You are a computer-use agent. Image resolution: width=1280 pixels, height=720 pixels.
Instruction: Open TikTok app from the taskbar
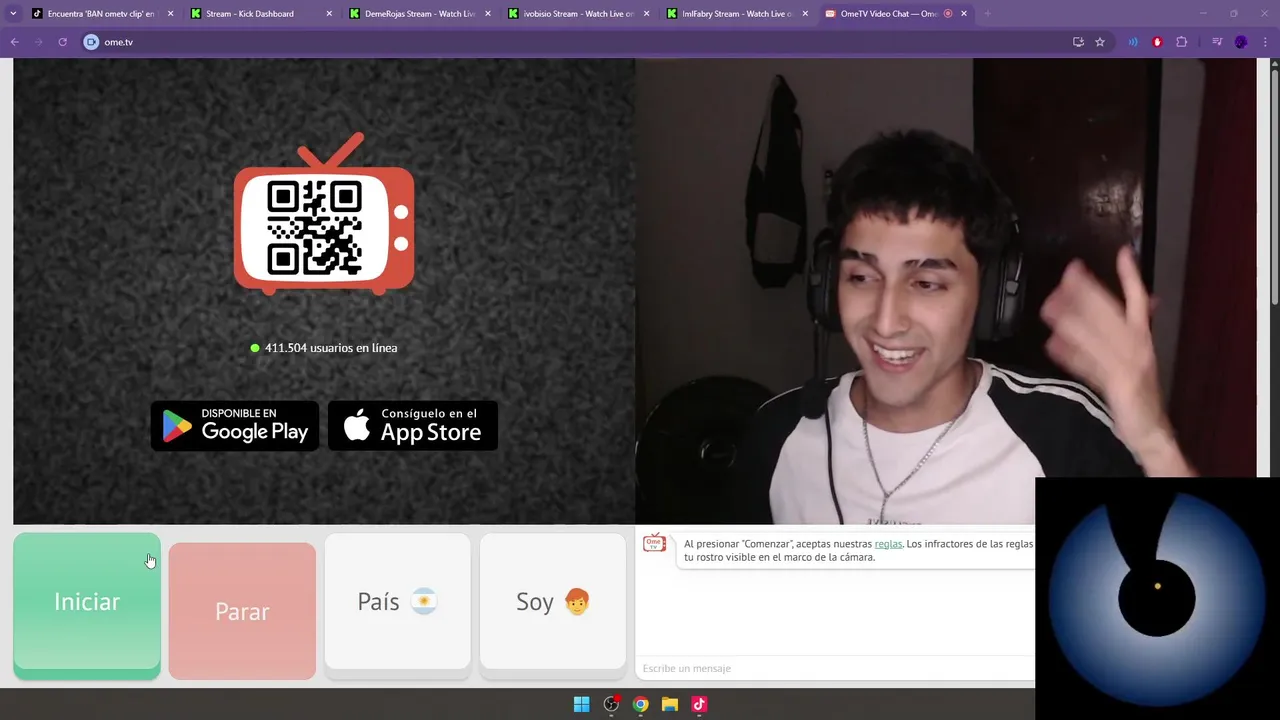(699, 704)
